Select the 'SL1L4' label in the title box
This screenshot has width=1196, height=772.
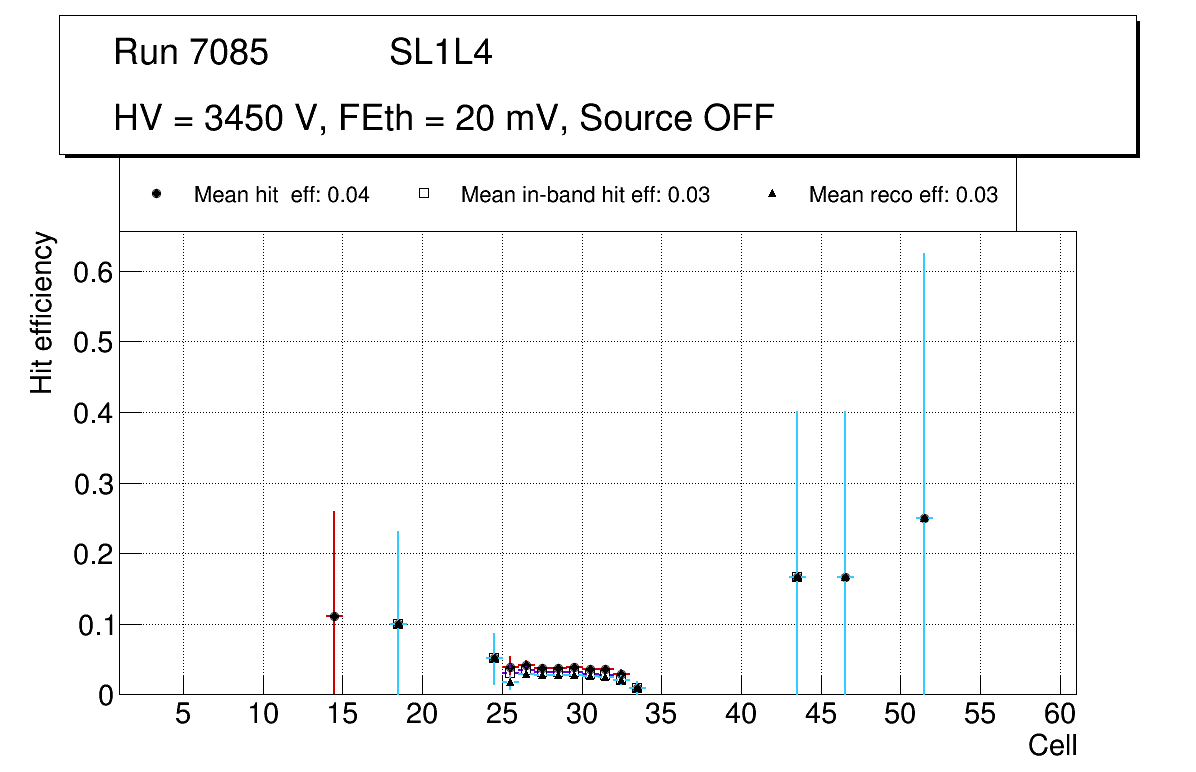tap(440, 53)
